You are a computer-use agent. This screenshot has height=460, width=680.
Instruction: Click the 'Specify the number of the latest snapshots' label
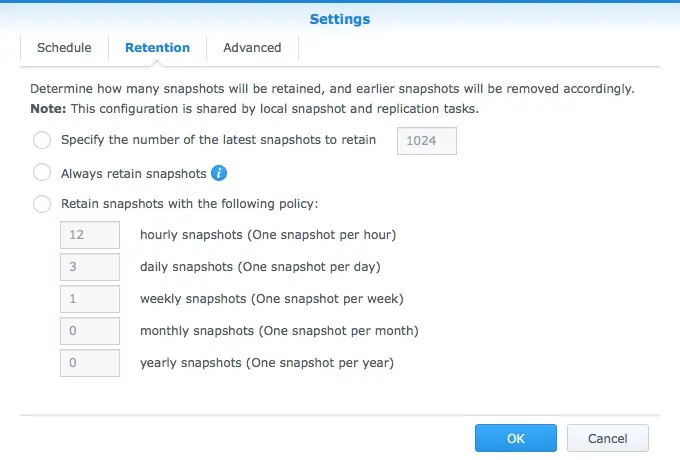(219, 140)
